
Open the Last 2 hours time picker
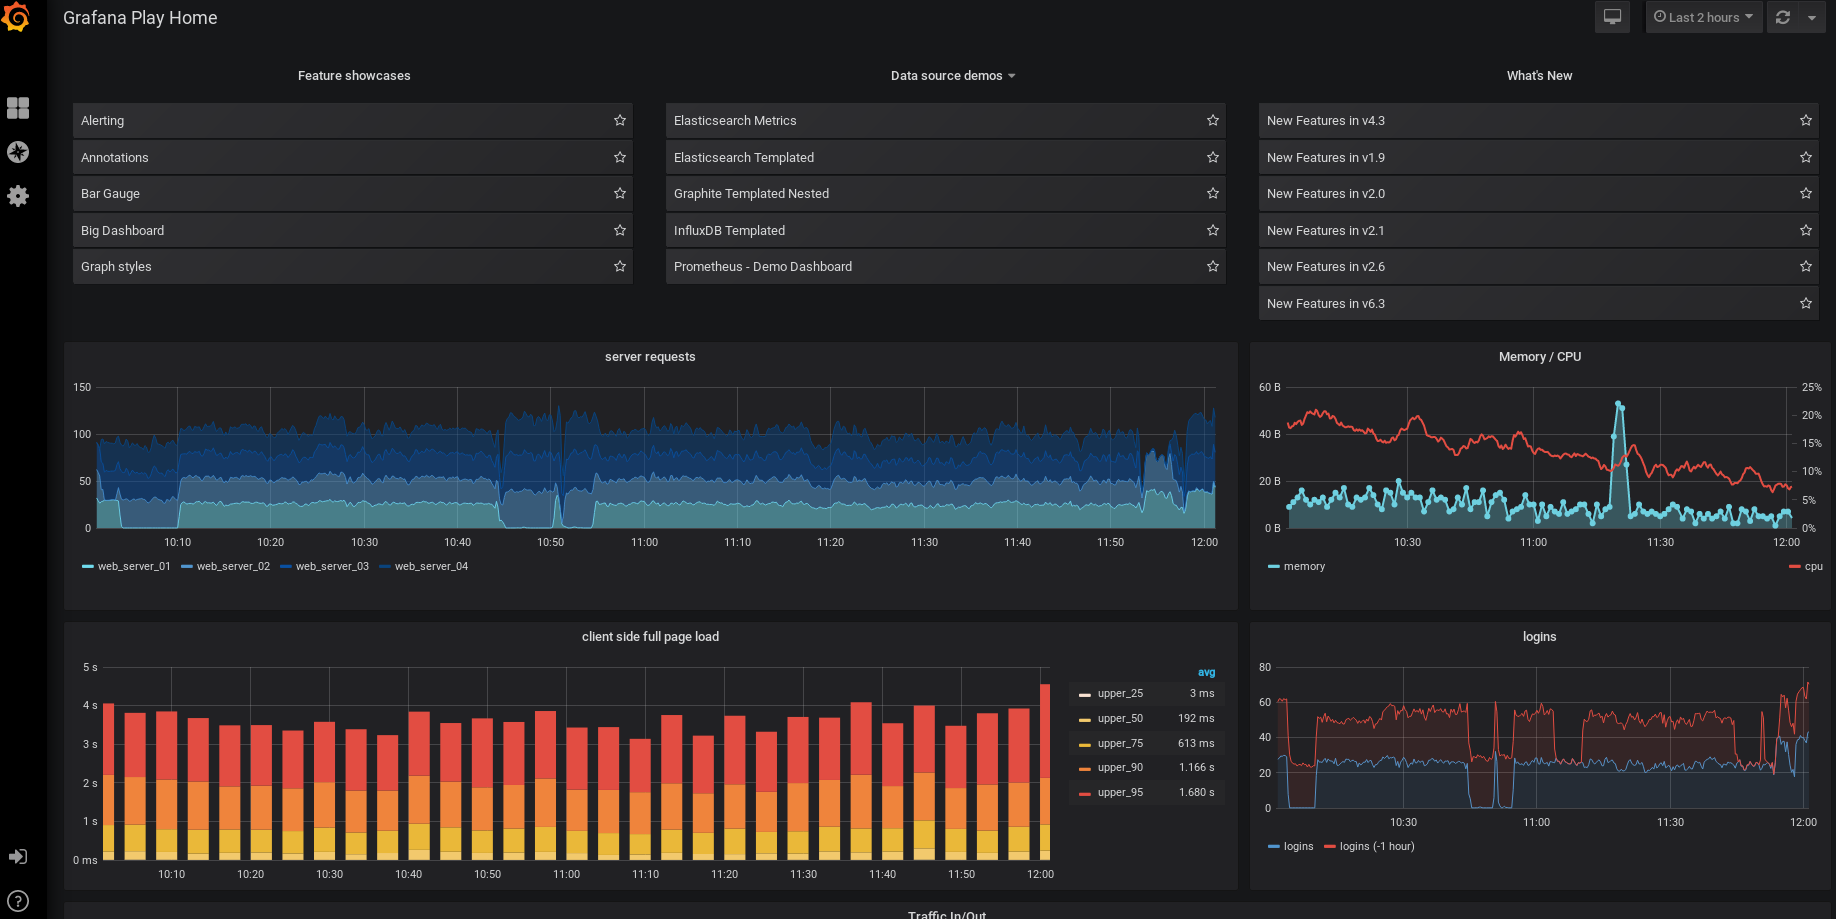(x=1703, y=17)
